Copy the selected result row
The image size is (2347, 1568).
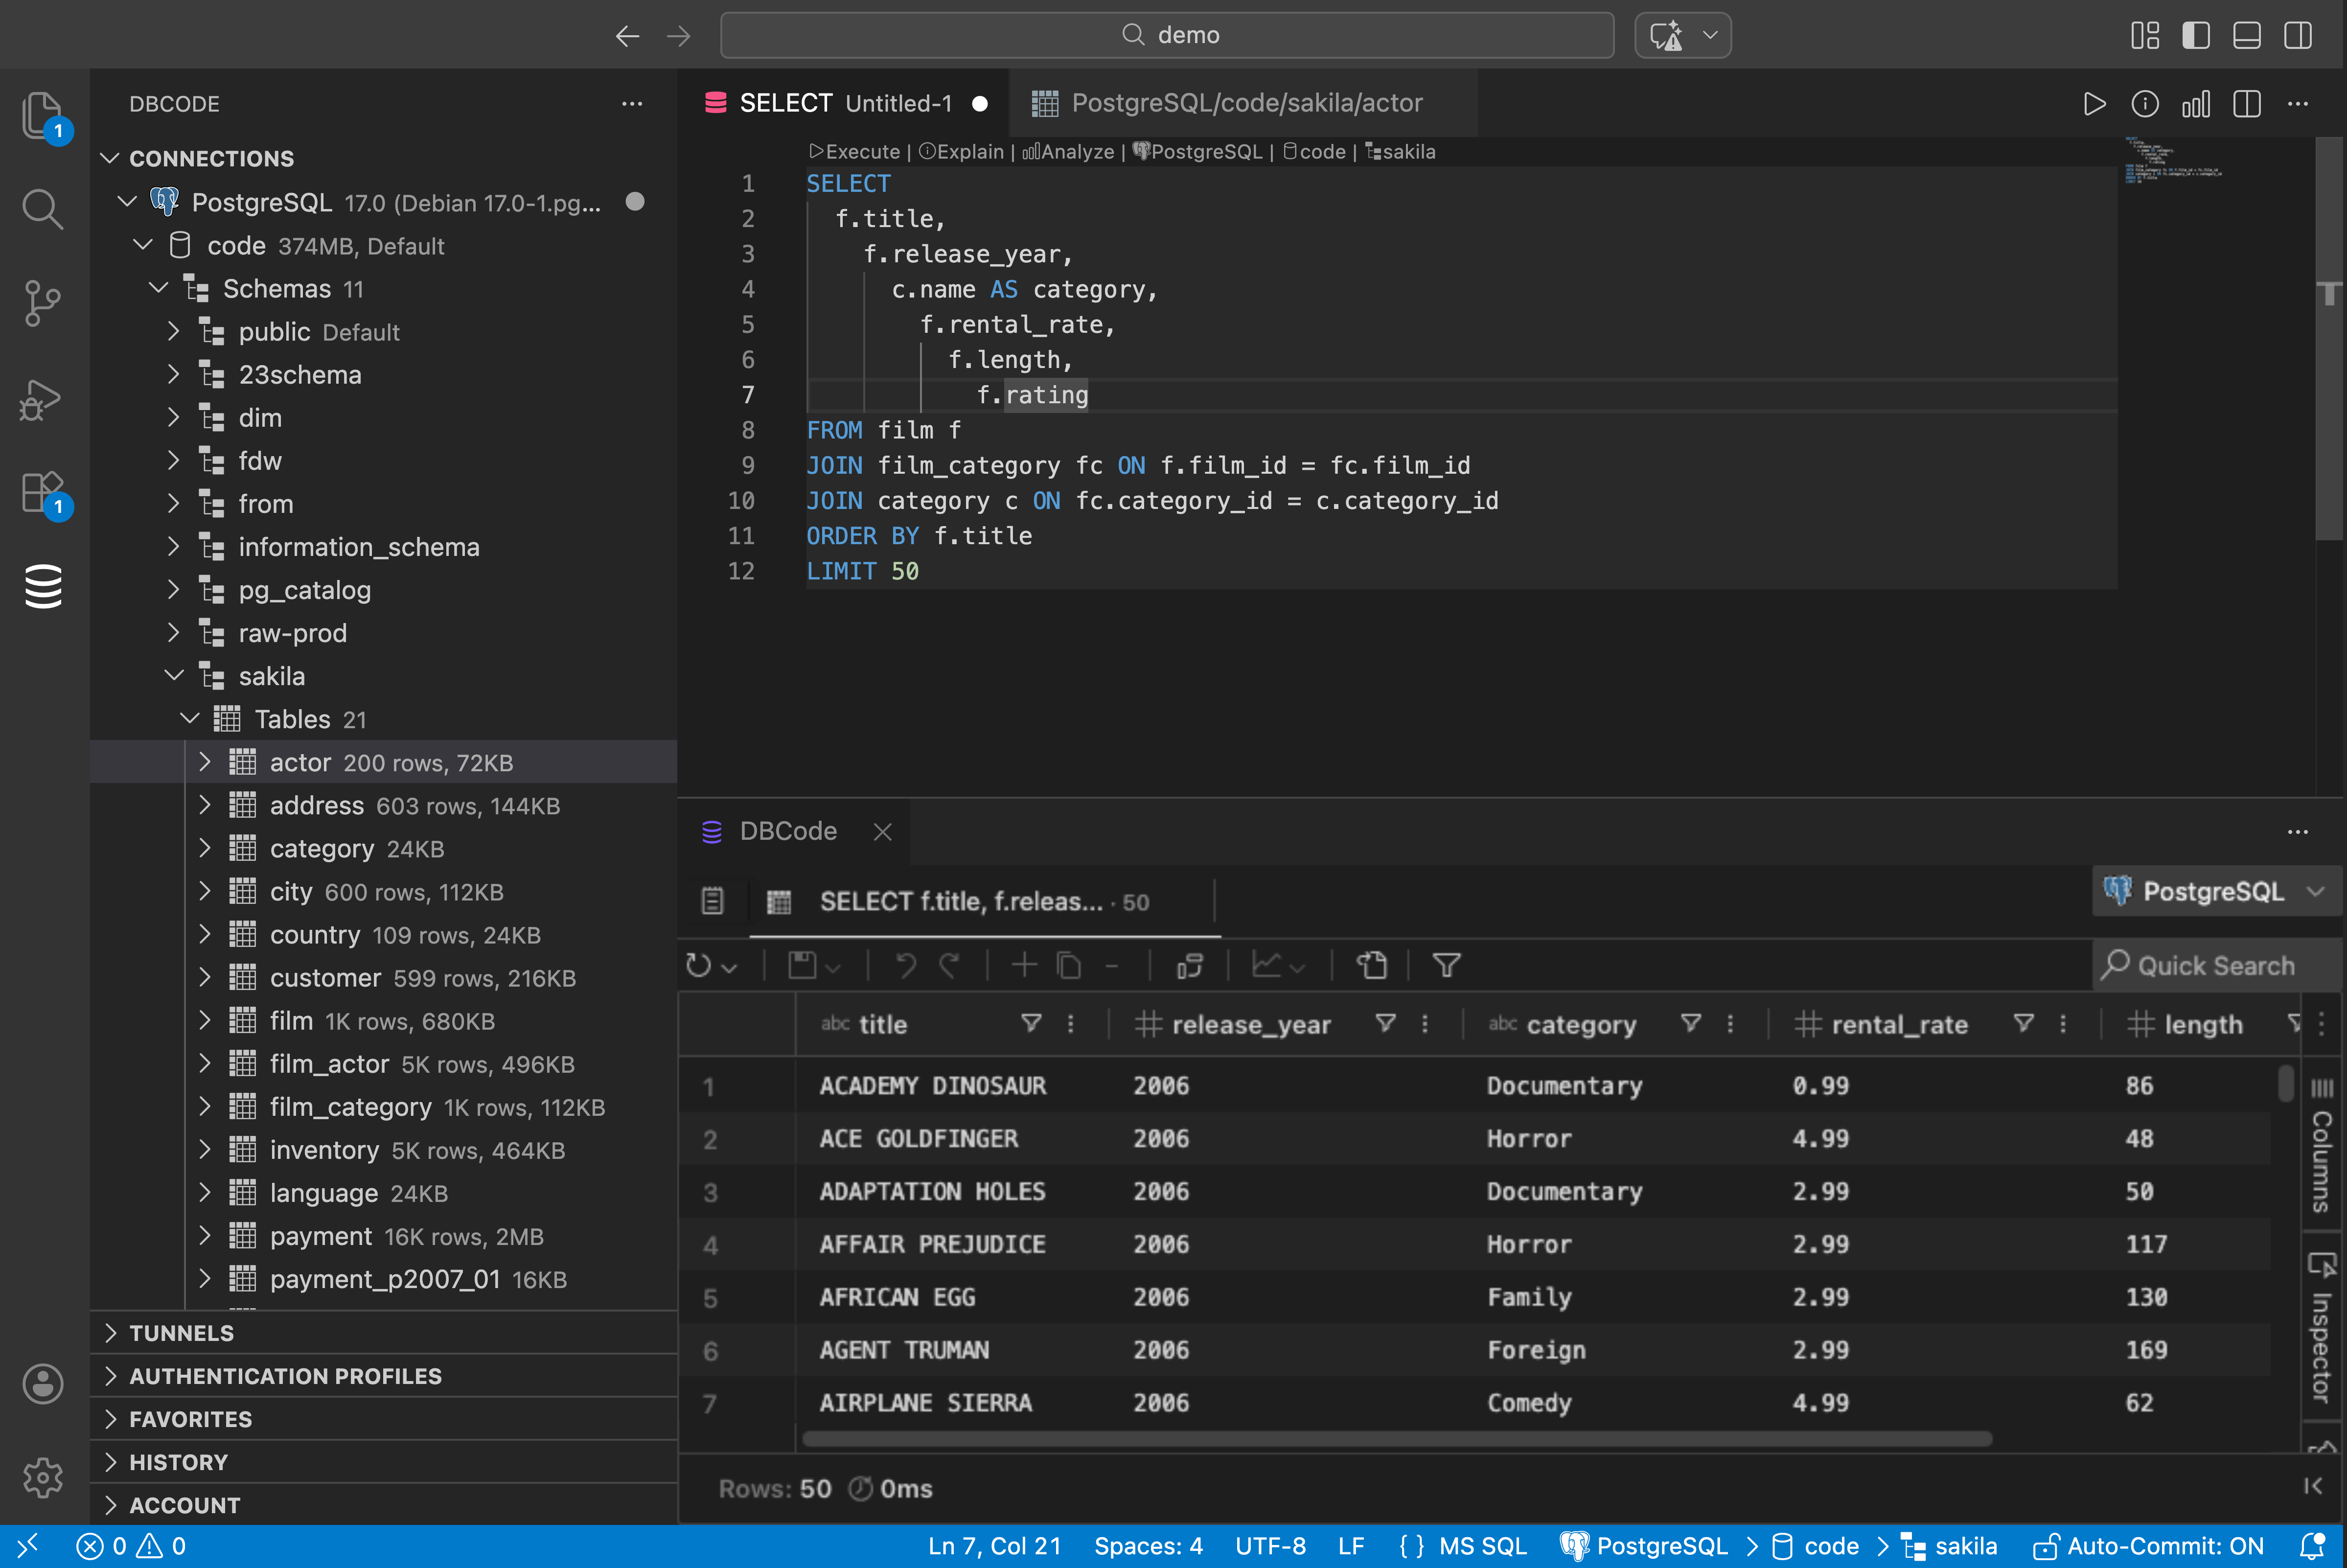coord(1068,965)
